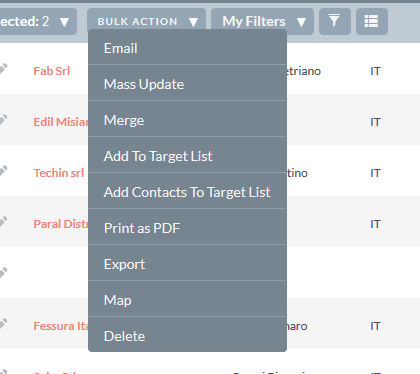
Task: Click the pencil icon beside Edil Misia
Action: pyautogui.click(x=3, y=120)
